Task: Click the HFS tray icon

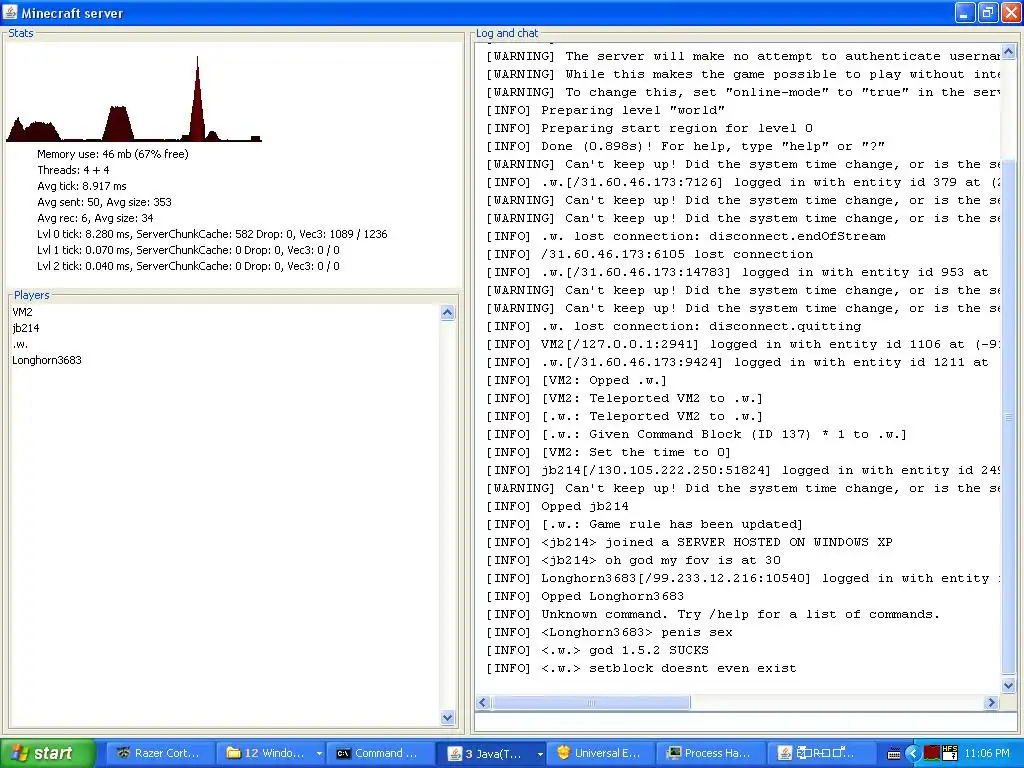Action: (x=950, y=753)
